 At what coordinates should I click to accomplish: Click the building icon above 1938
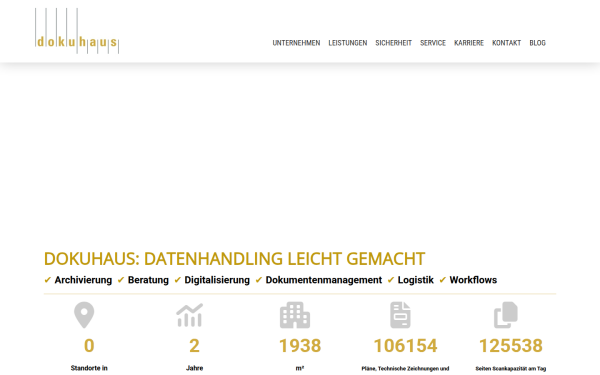tap(295, 315)
